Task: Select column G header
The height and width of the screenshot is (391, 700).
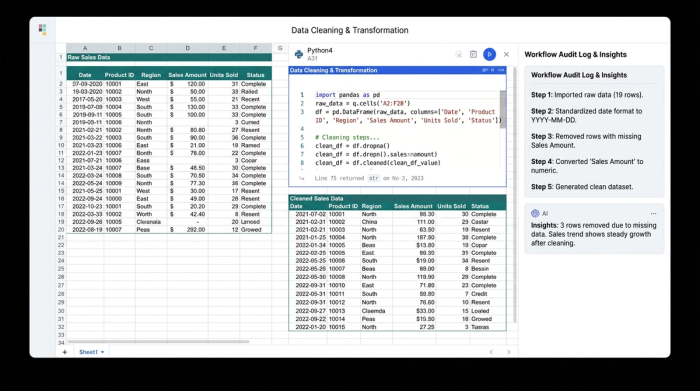Action: pyautogui.click(x=280, y=48)
